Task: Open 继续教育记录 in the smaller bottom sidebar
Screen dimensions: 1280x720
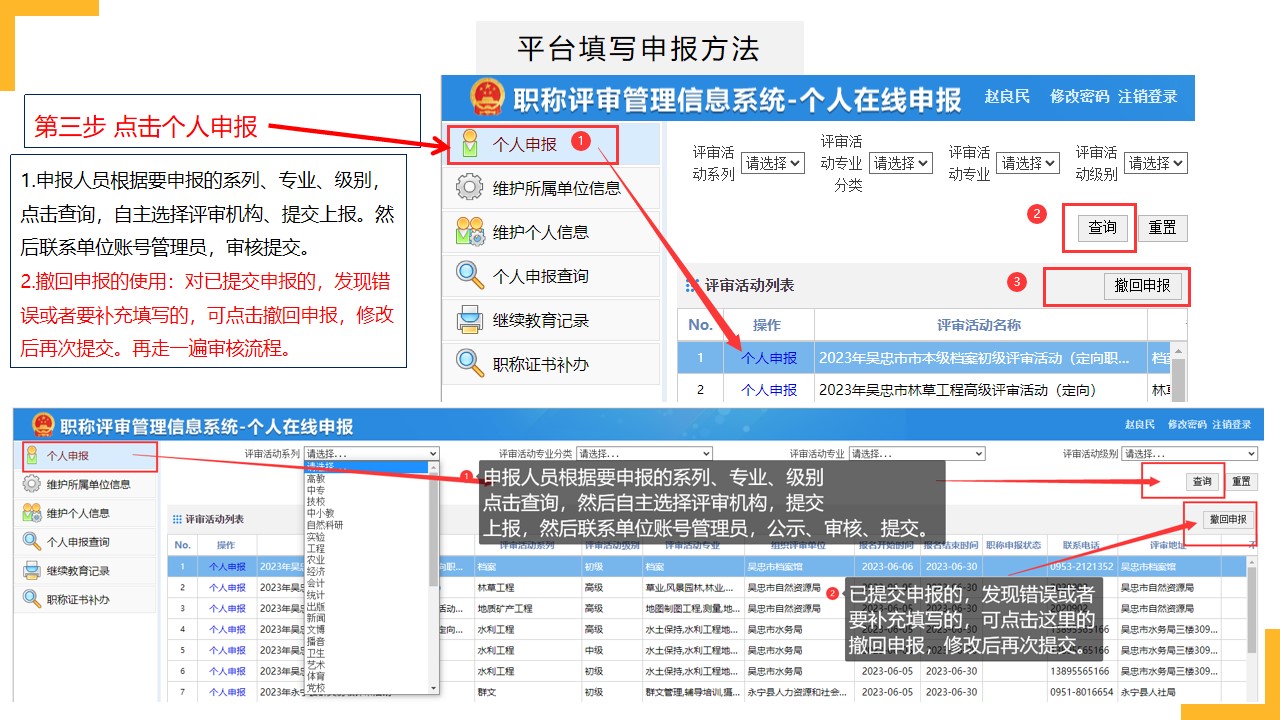Action: (78, 570)
